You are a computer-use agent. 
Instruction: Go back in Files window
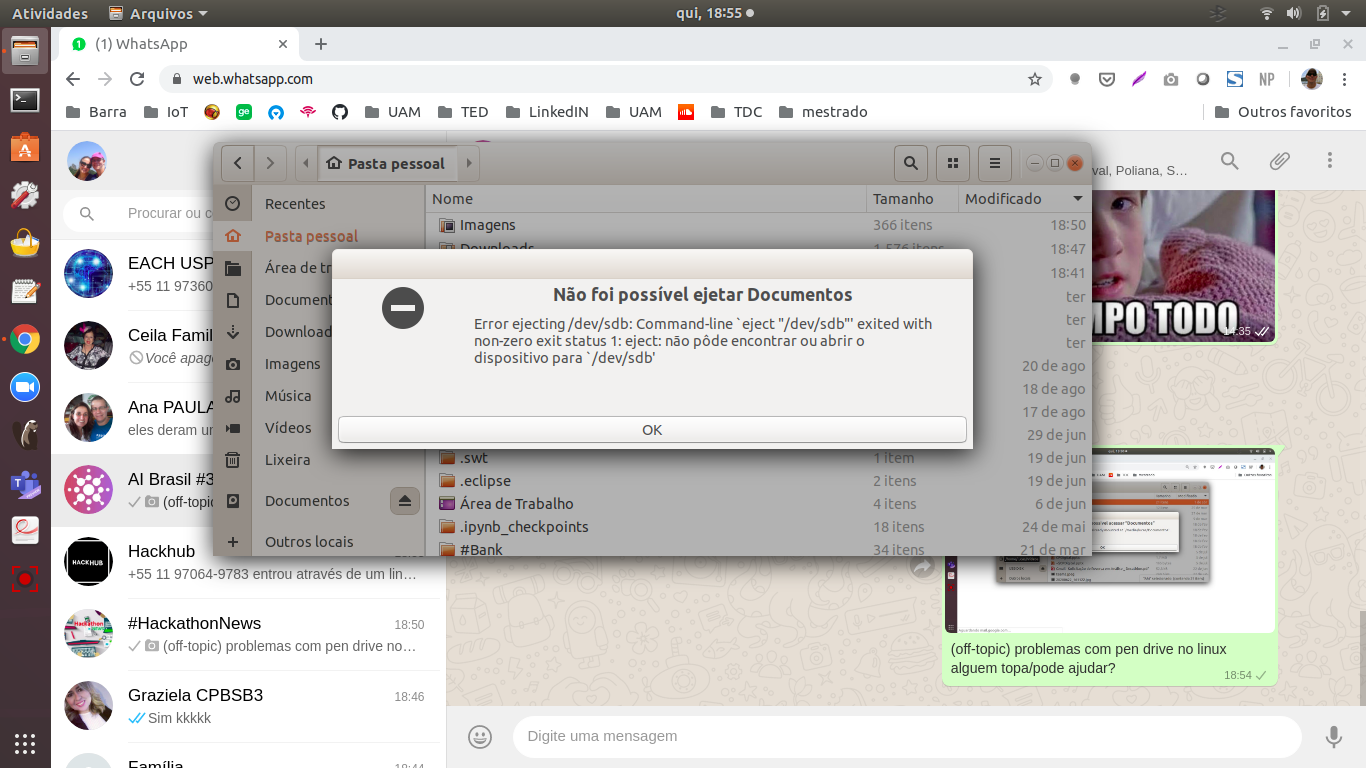(237, 163)
